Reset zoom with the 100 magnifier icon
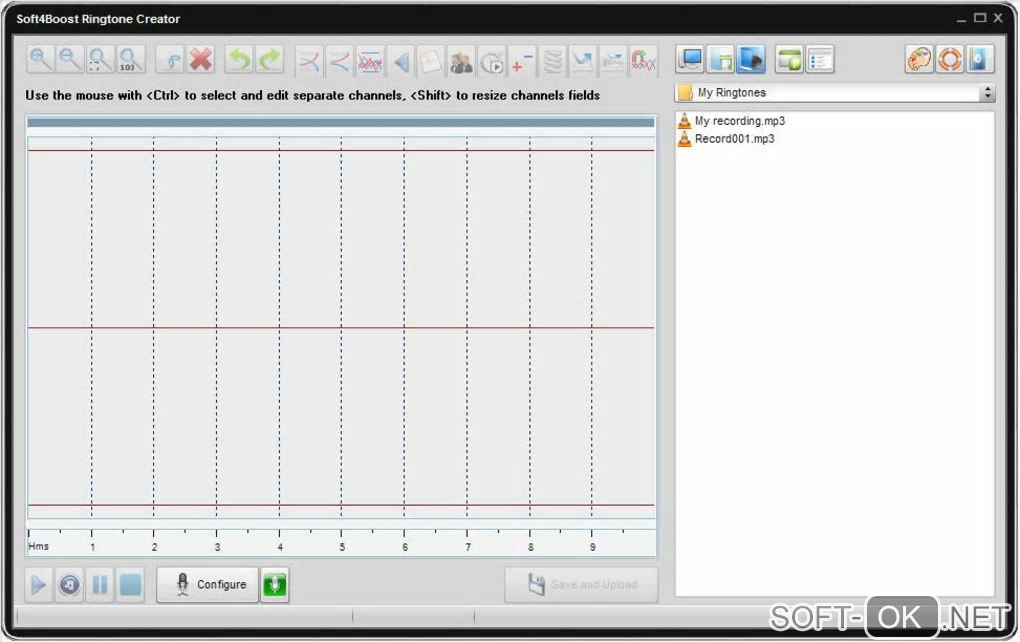Image resolution: width=1020 pixels, height=642 pixels. click(x=129, y=60)
